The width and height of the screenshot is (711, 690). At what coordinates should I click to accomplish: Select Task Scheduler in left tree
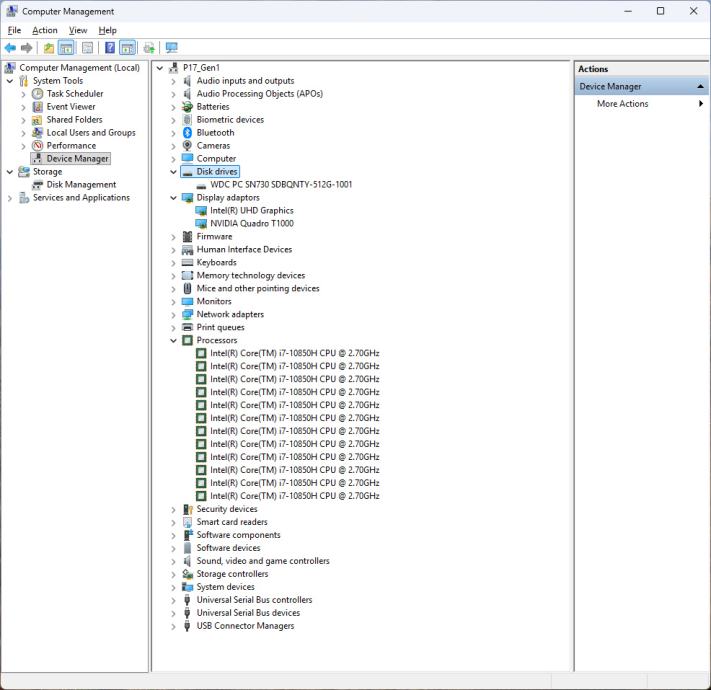(x=74, y=94)
